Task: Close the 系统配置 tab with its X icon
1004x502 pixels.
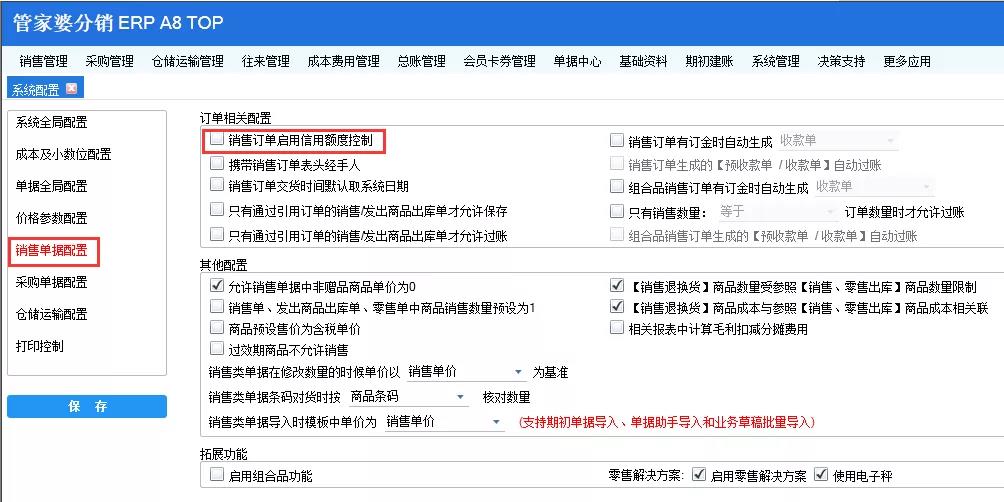Action: pos(71,88)
